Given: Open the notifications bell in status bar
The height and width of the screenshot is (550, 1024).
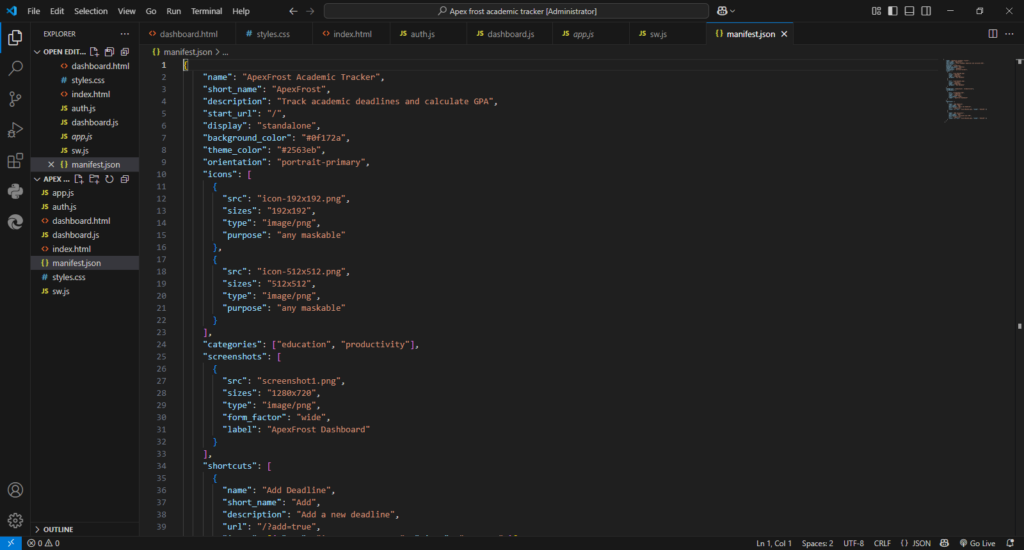Looking at the screenshot, I should (x=1010, y=543).
